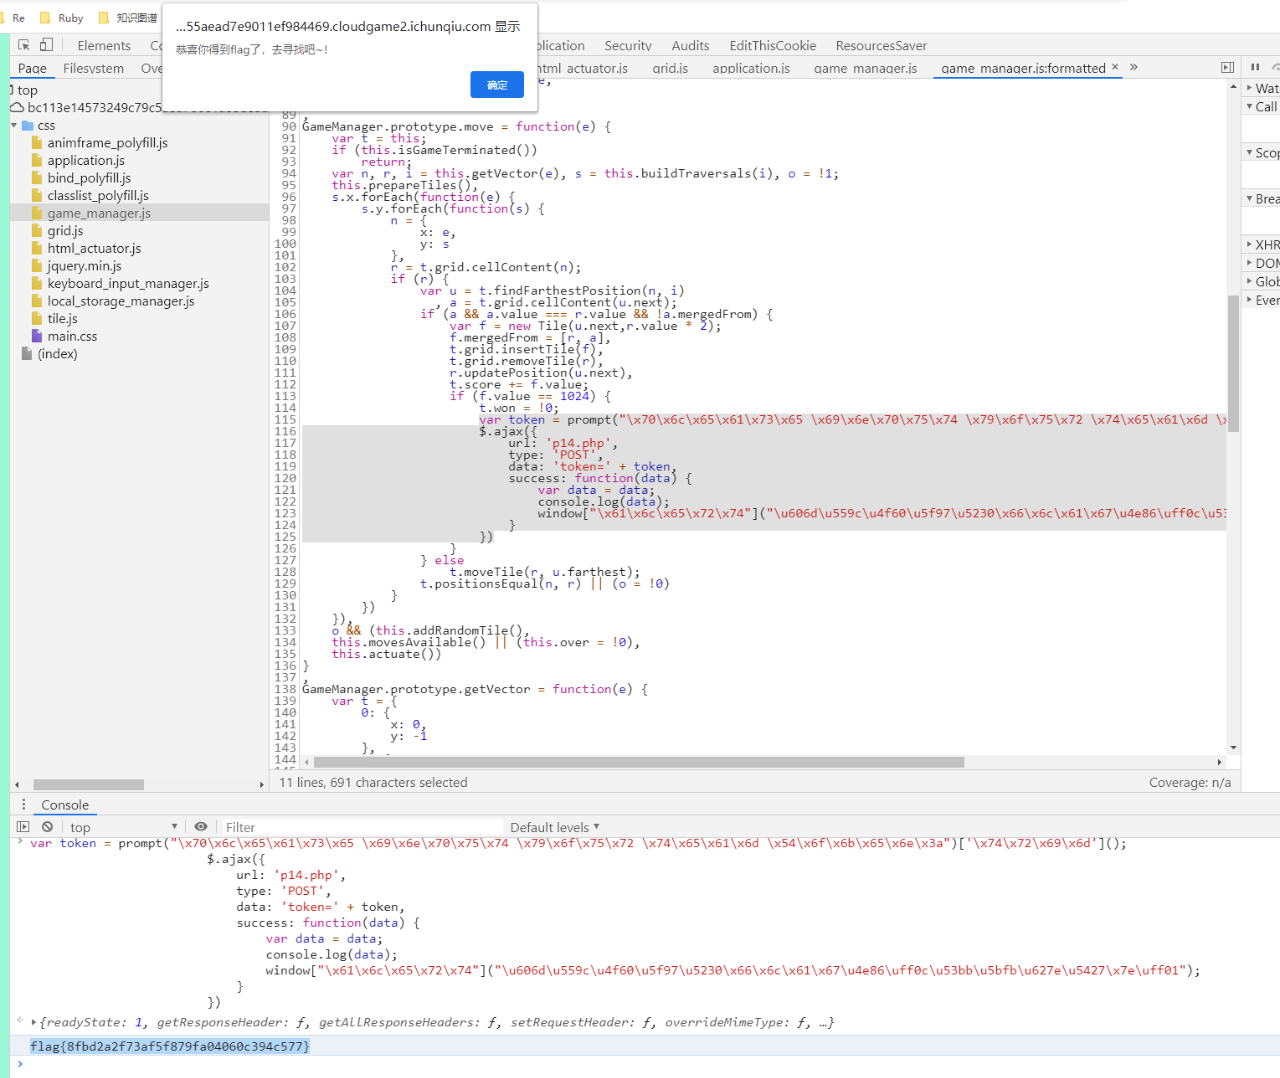This screenshot has height=1078, width=1280.
Task: Switch to the unformatted game_manager.js file tab
Action: (x=865, y=68)
